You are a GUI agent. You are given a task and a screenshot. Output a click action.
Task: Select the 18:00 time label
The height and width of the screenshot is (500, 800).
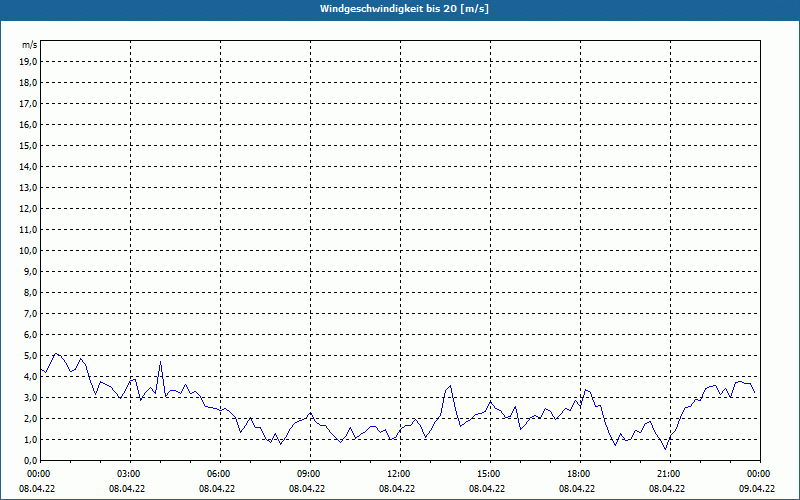tap(580, 474)
